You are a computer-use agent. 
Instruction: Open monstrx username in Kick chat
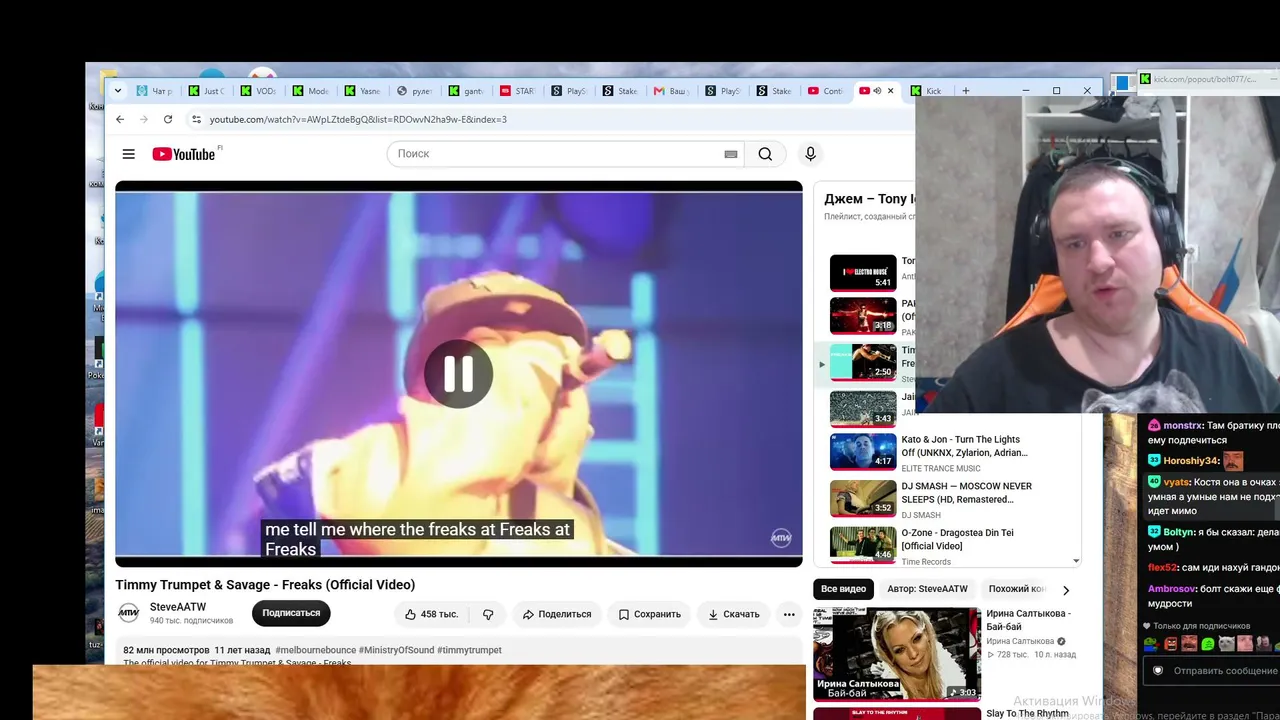pos(1182,425)
